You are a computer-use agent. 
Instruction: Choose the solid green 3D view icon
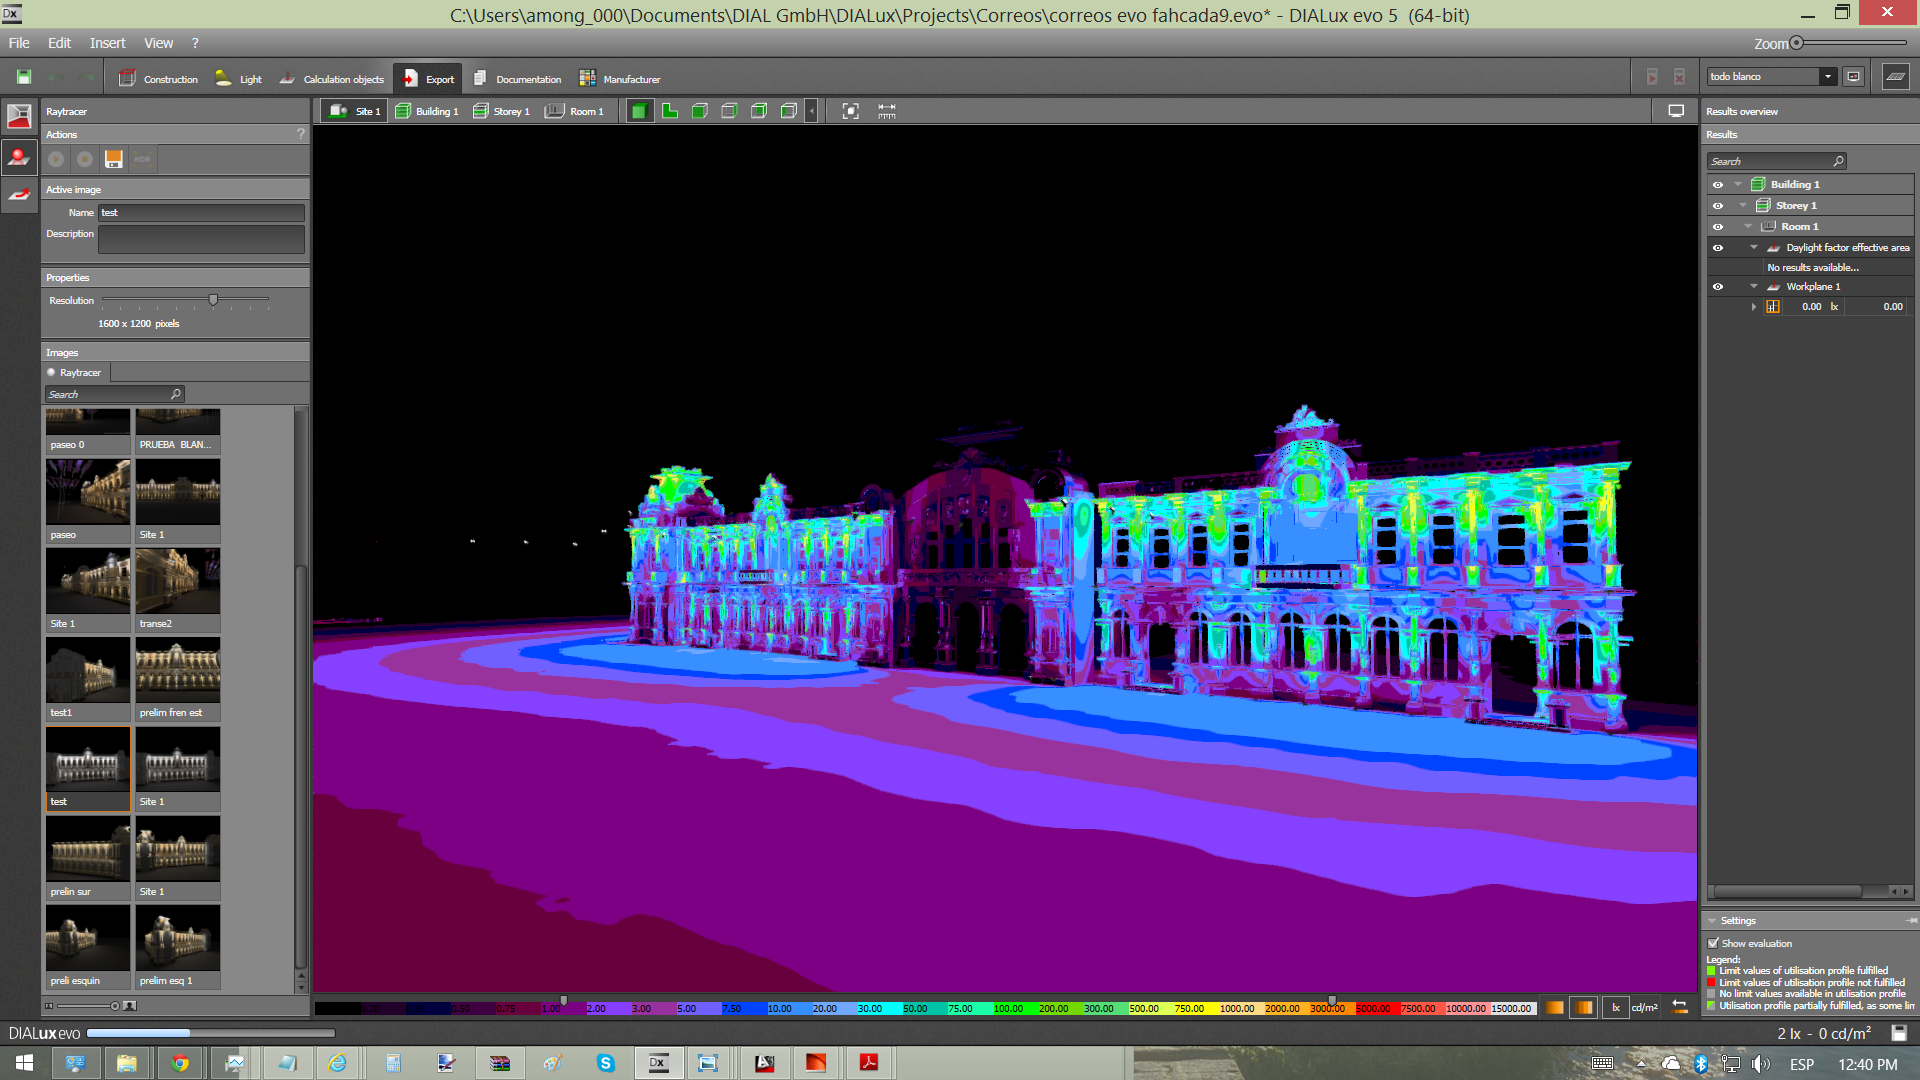pos(639,111)
